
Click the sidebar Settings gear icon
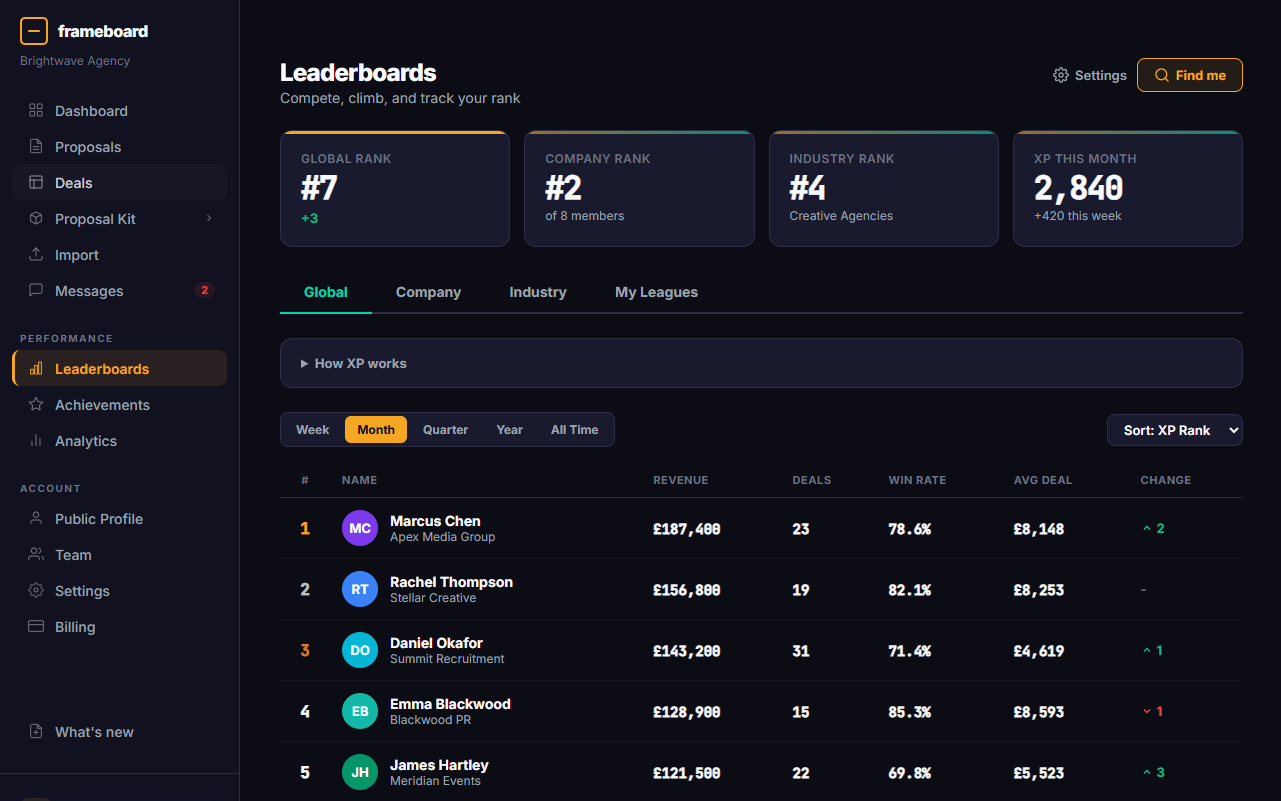point(36,591)
